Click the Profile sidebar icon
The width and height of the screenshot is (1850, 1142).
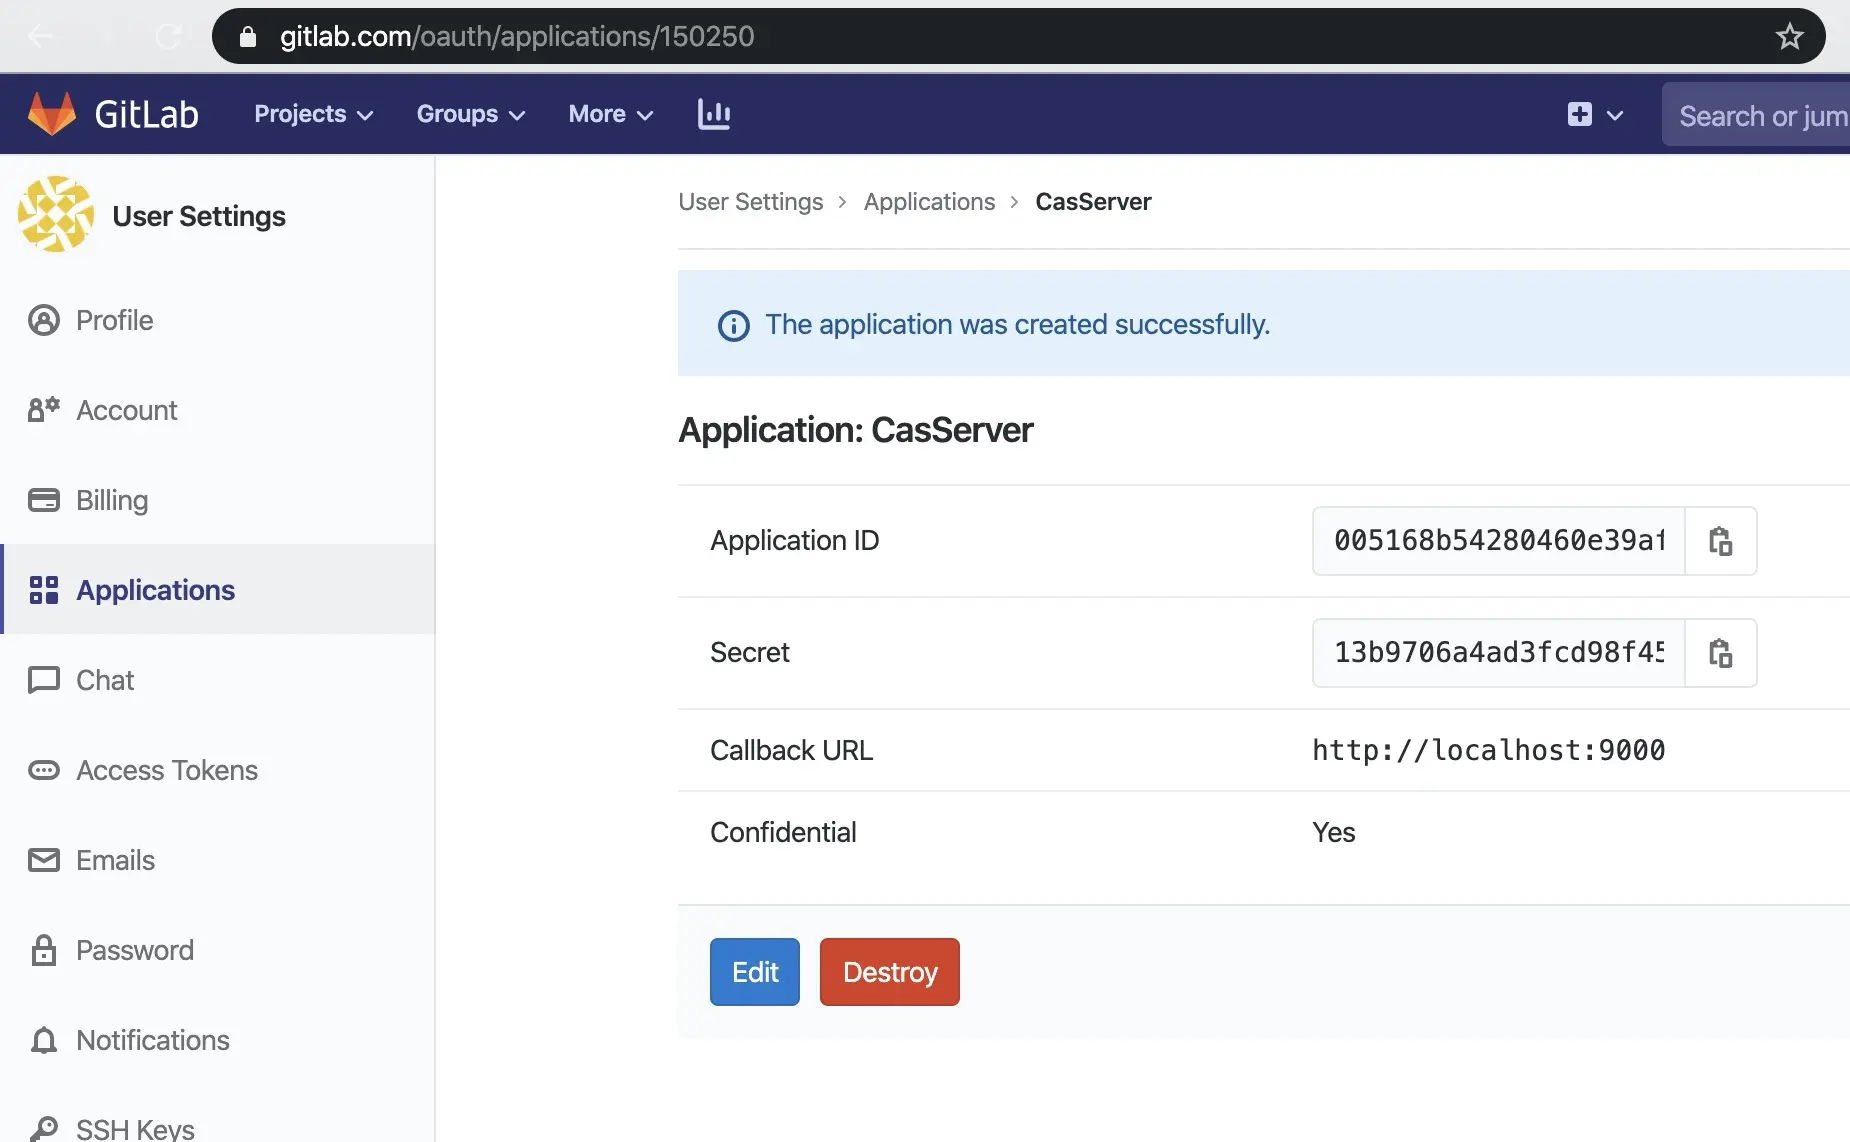43,320
